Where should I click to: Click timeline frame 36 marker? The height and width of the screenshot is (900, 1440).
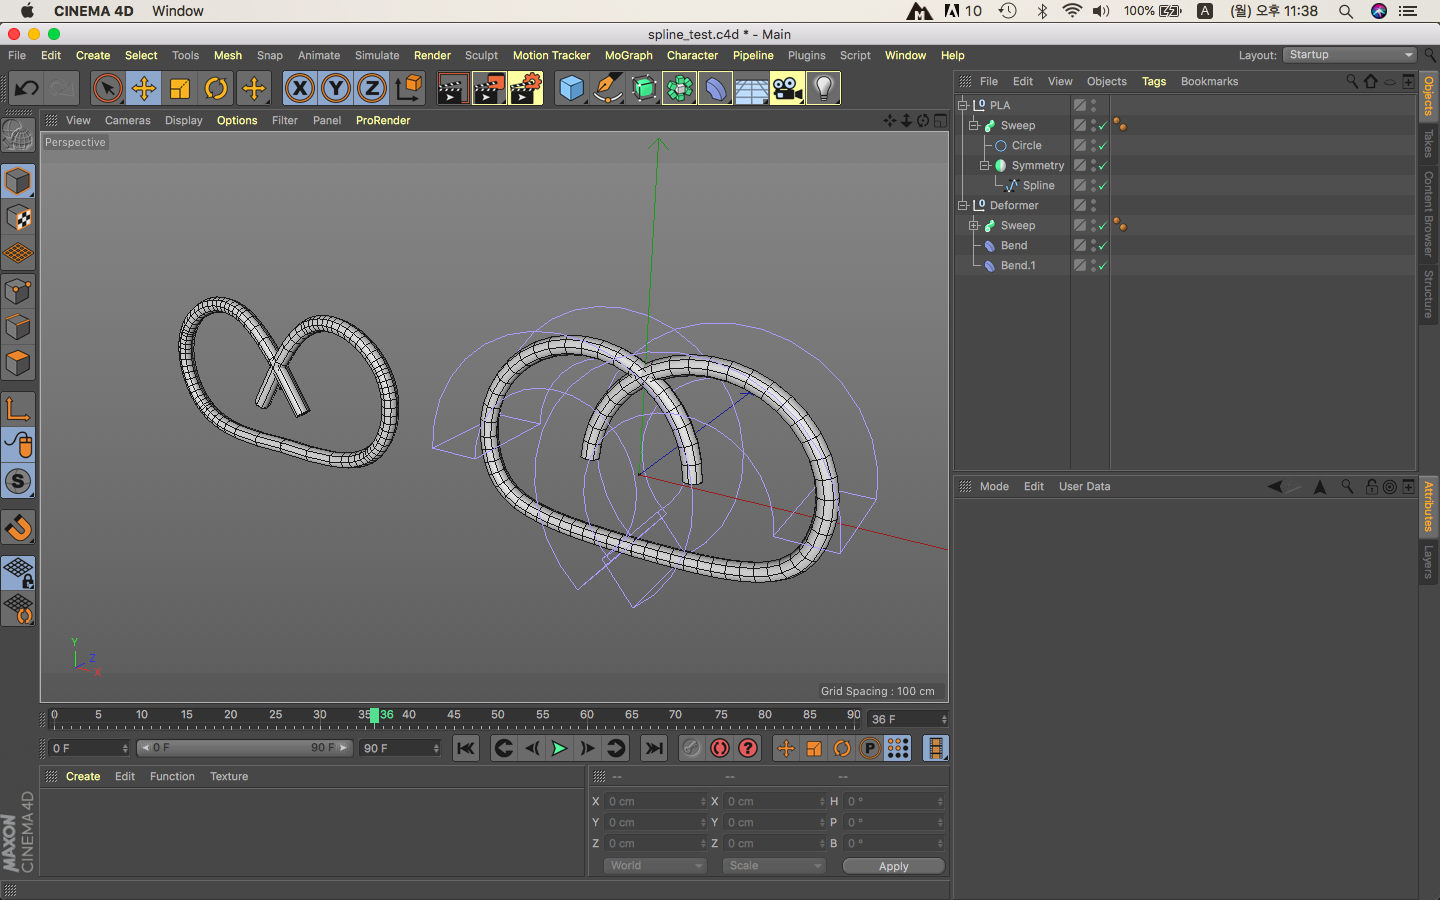pyautogui.click(x=375, y=715)
